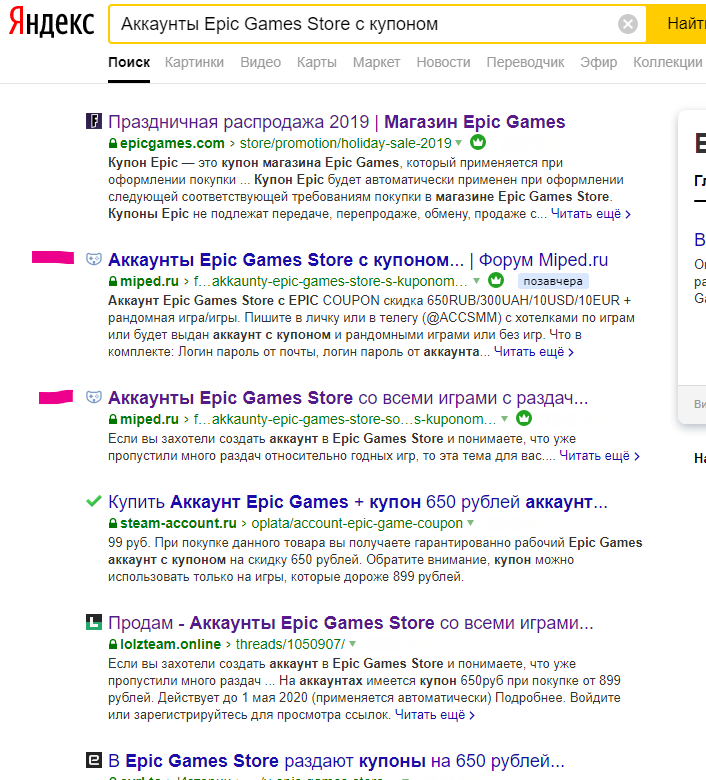Expand the dropdown arrow next to the steam-account.ru URL
This screenshot has width=706, height=780.
tap(470, 523)
